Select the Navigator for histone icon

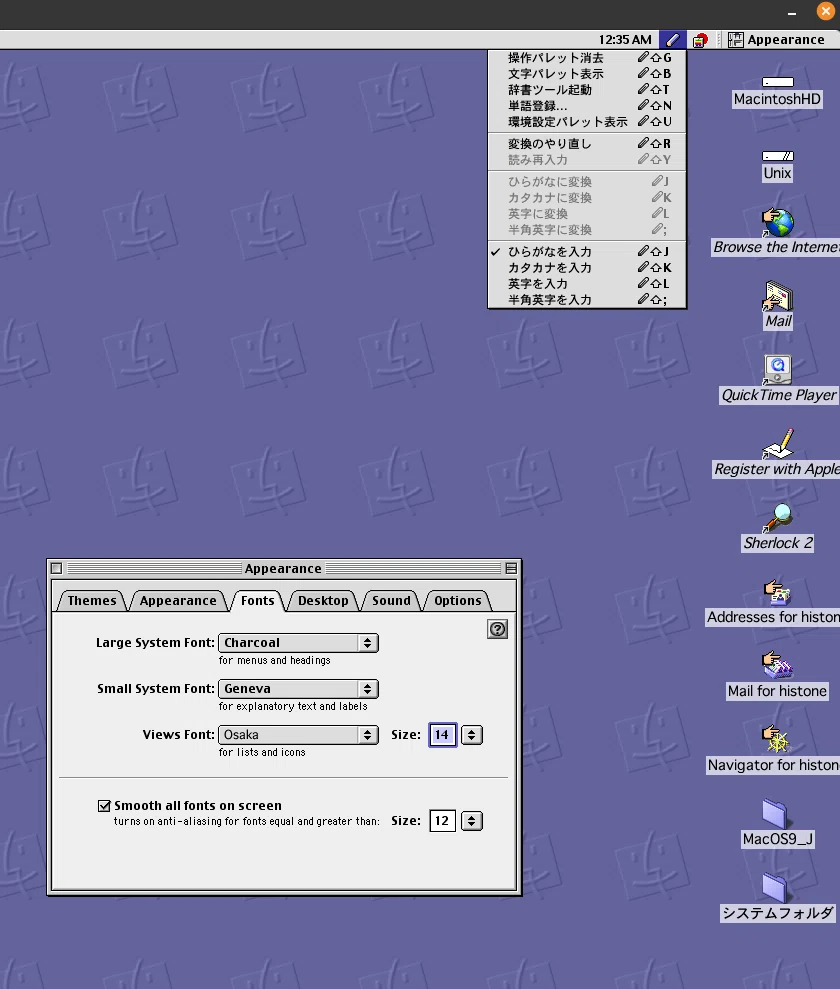pos(778,740)
